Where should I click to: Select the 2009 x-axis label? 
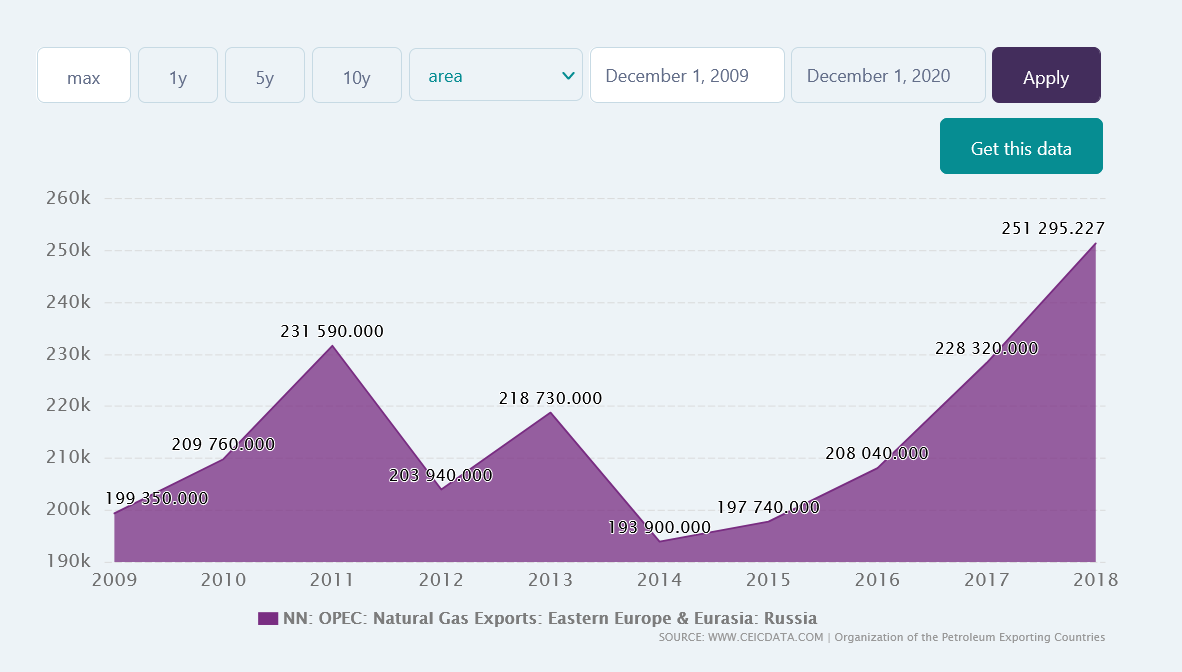tap(115, 580)
